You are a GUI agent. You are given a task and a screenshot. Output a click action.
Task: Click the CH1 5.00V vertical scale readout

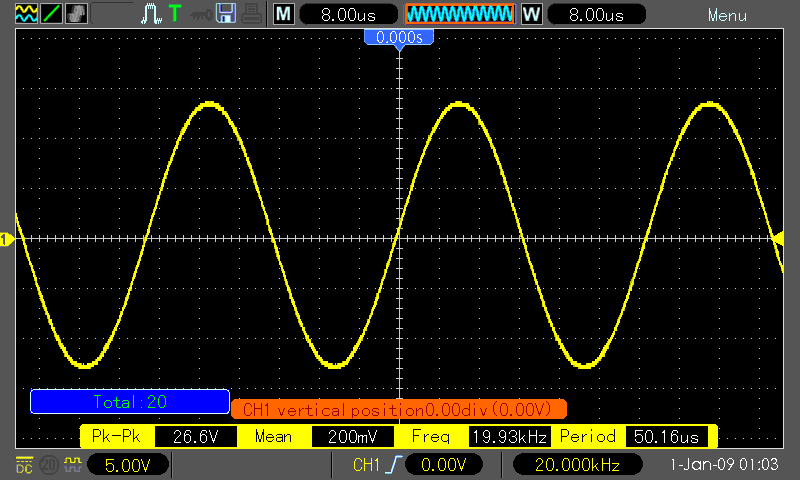click(128, 465)
